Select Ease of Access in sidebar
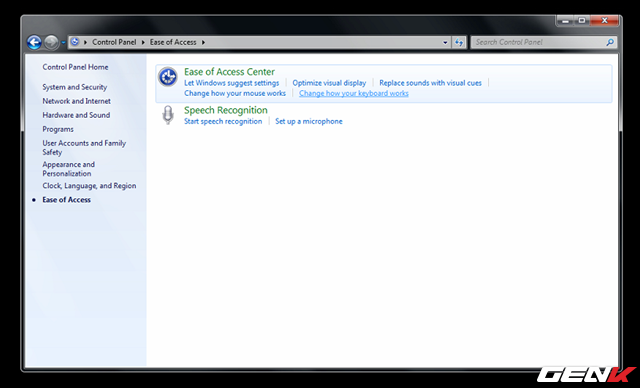 tap(67, 200)
